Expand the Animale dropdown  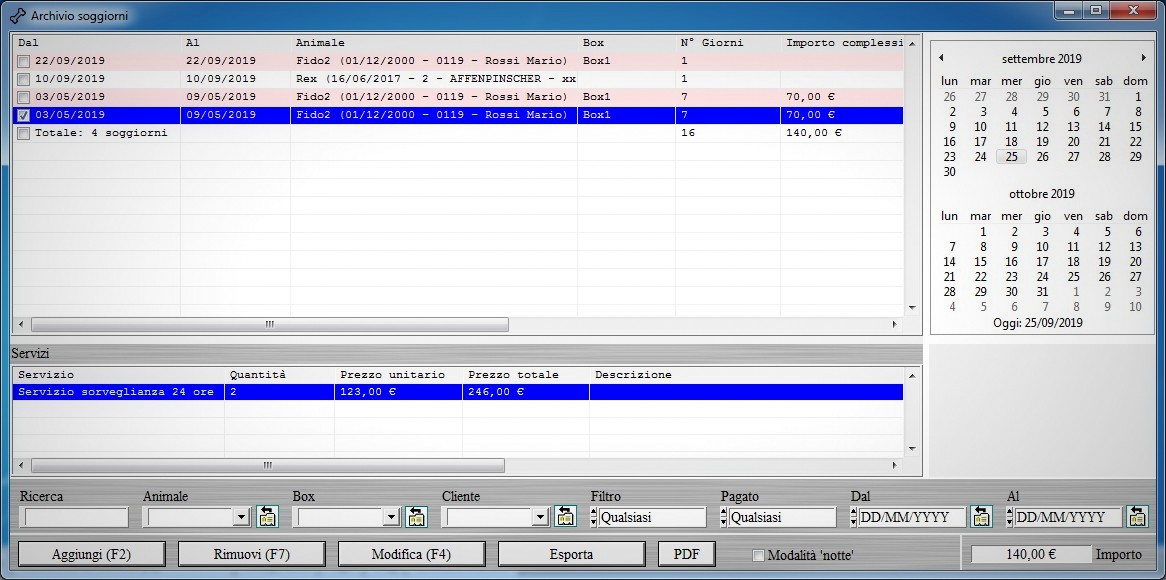click(x=240, y=517)
